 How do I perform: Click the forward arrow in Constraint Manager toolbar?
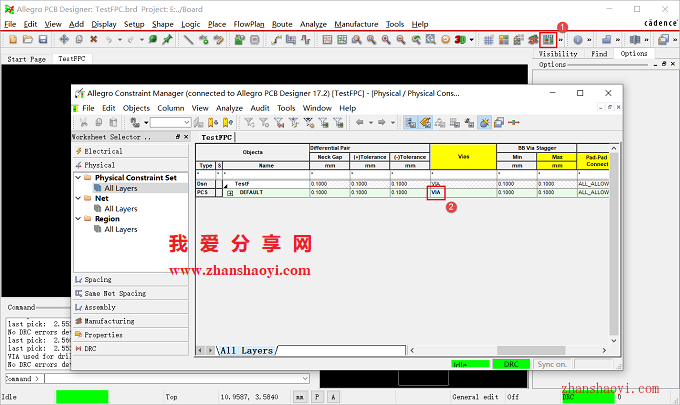pyautogui.click(x=382, y=123)
